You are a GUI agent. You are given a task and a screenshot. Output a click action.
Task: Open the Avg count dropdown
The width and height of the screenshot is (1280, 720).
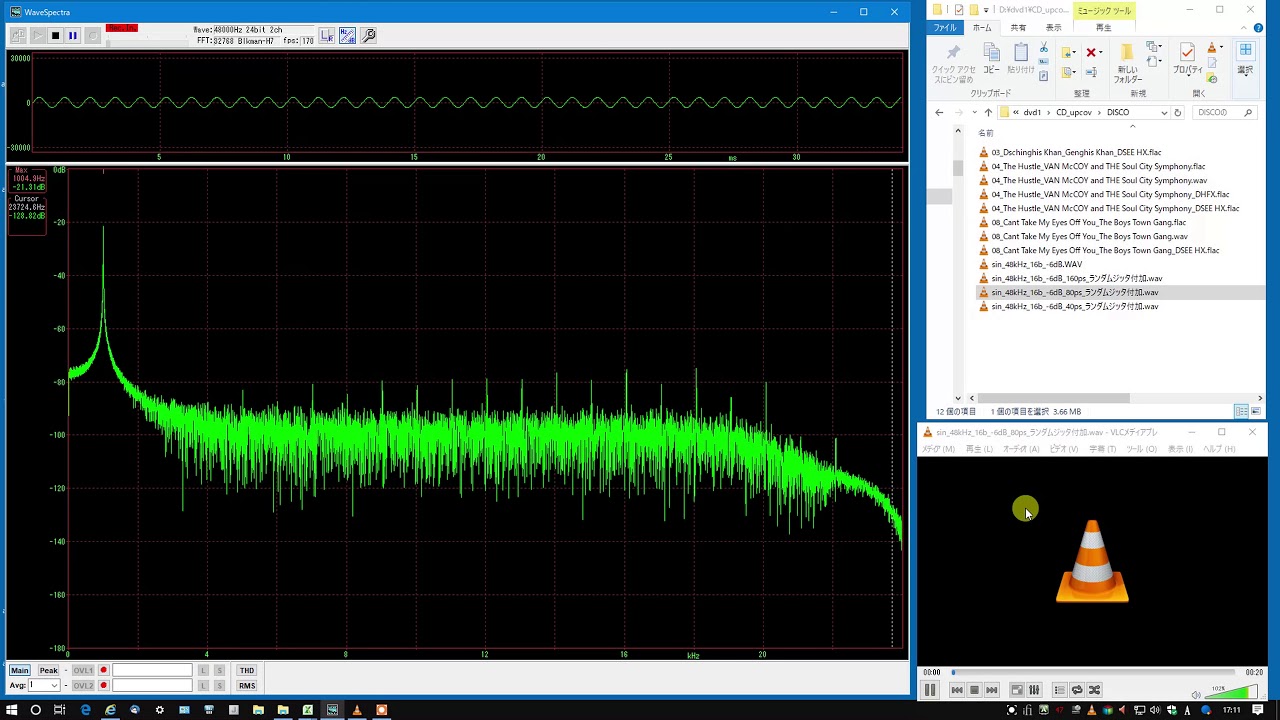pos(53,685)
